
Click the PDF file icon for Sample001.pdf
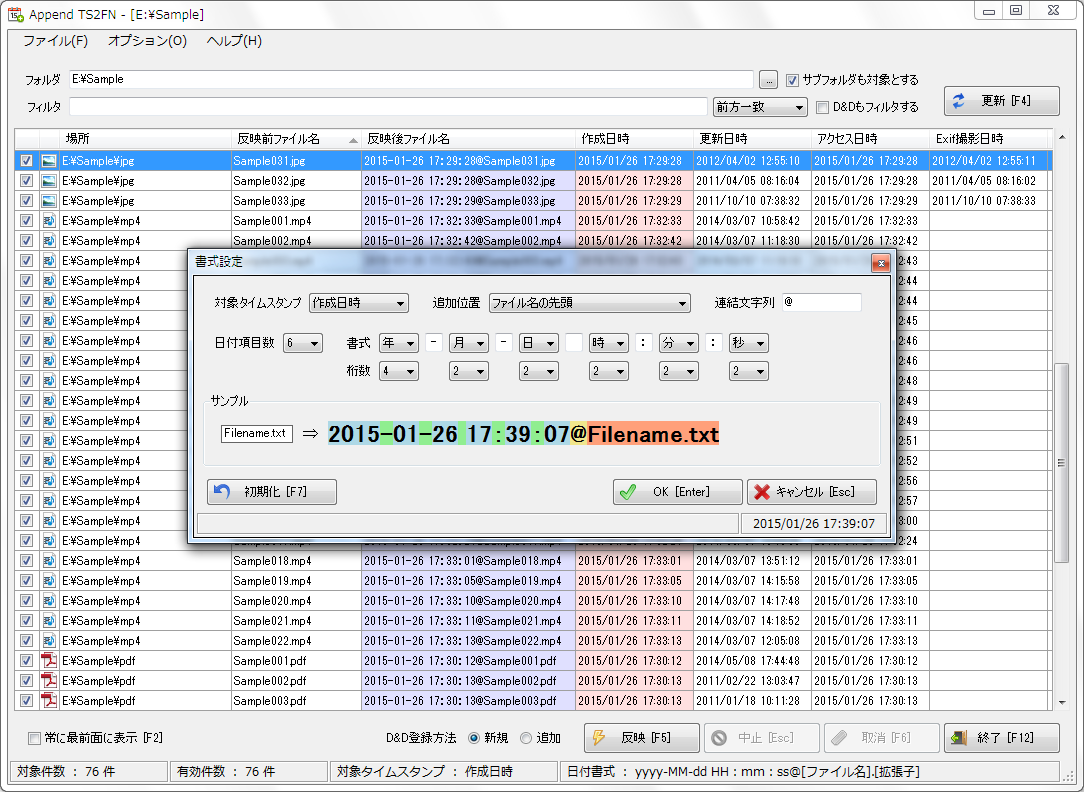pos(49,661)
